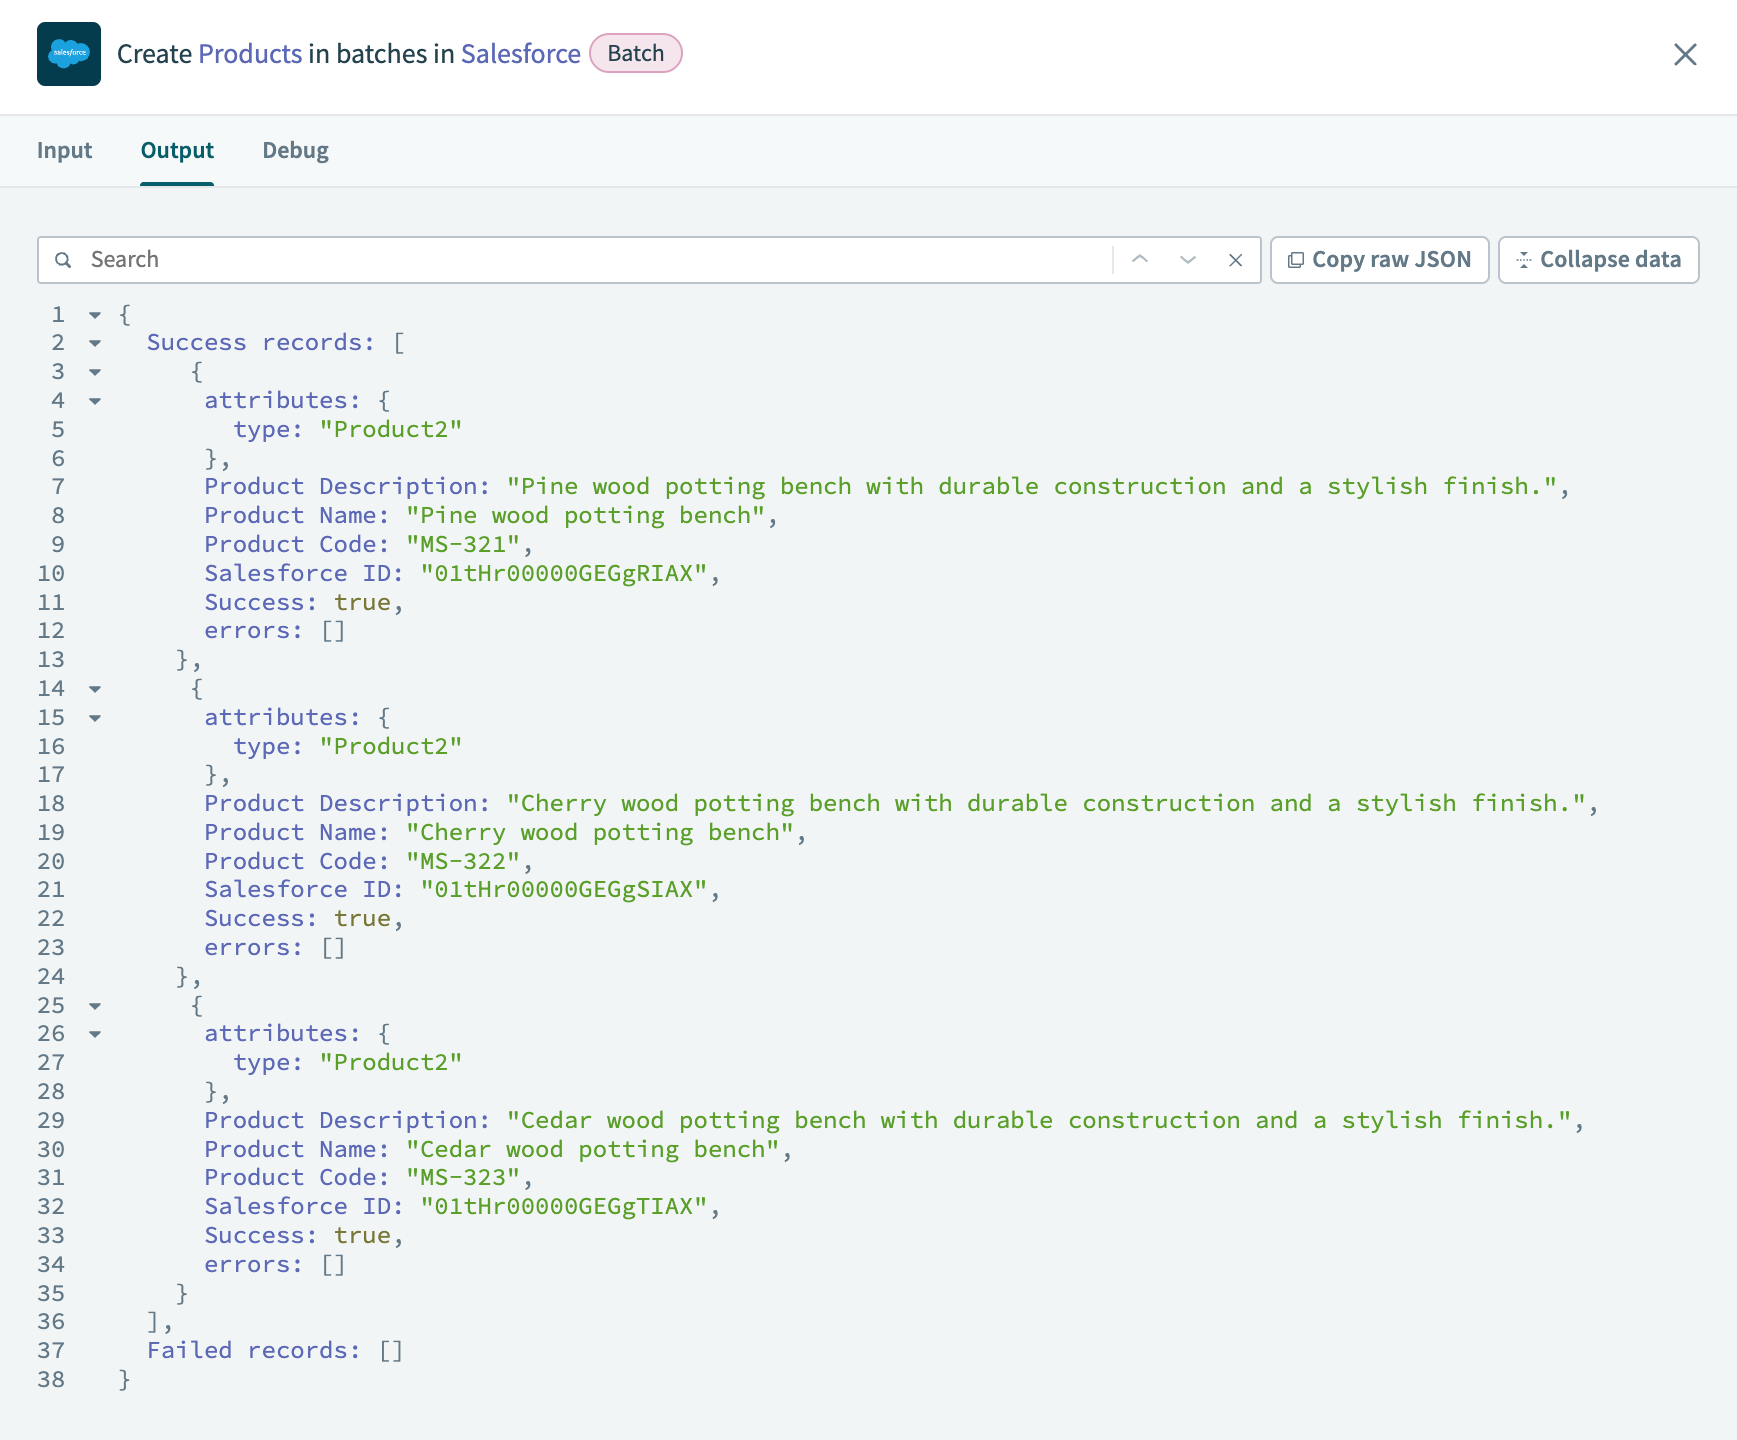Click the magnifier icon in the search bar
Screen dimensions: 1737x1440
pos(63,259)
